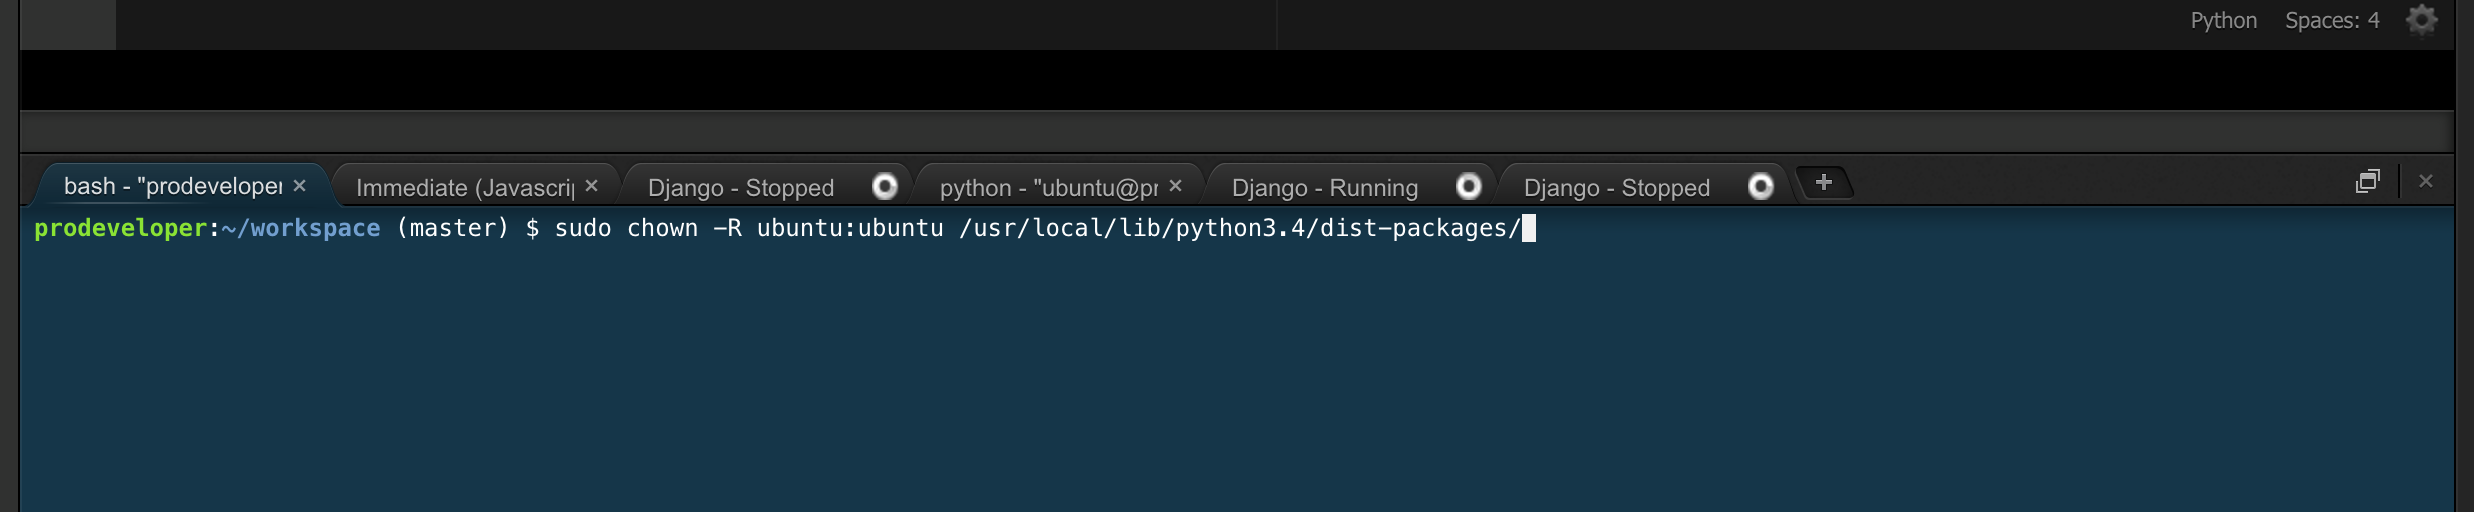The image size is (2474, 512).
Task: Close the bash "prodeveloper" terminal tab
Action: (299, 186)
